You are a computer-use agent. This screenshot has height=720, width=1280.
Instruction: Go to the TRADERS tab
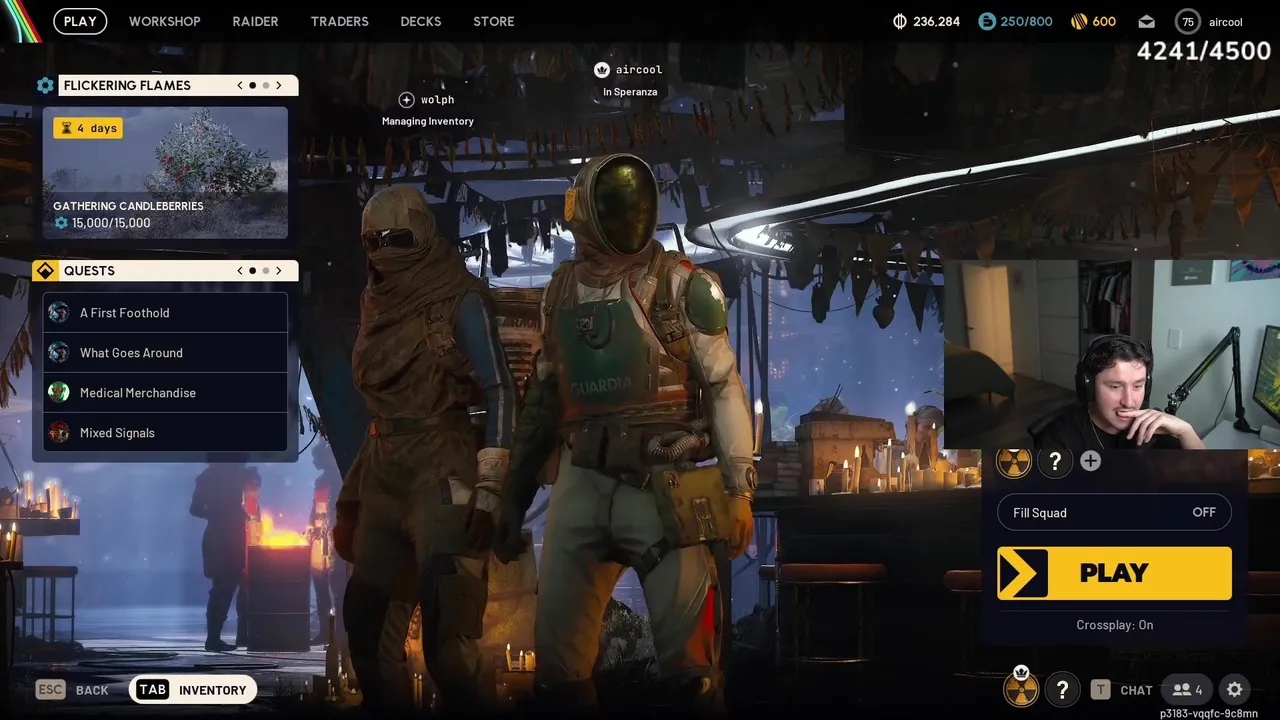point(339,21)
